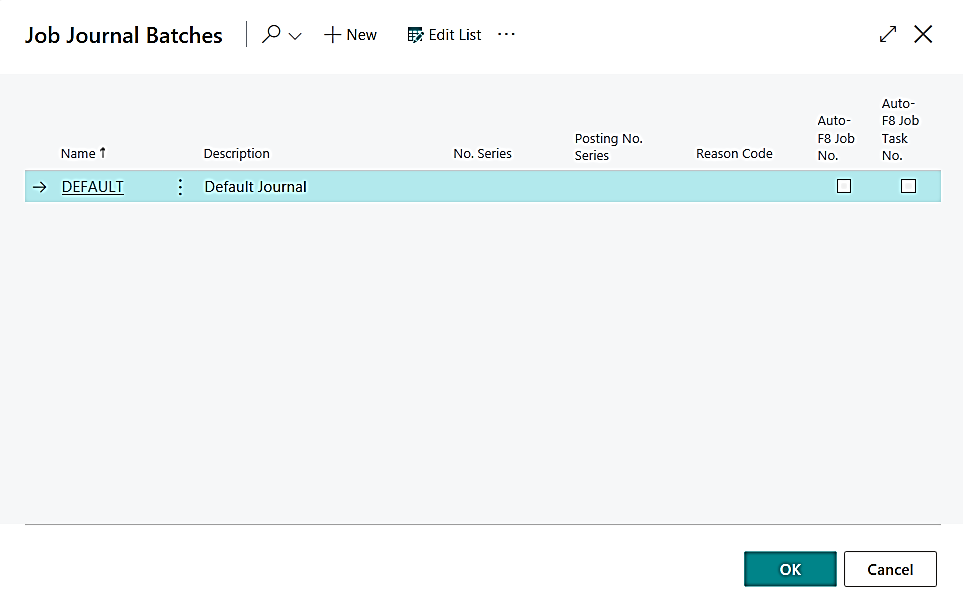963x615 pixels.
Task: Click the plus icon for New
Action: click(x=333, y=35)
